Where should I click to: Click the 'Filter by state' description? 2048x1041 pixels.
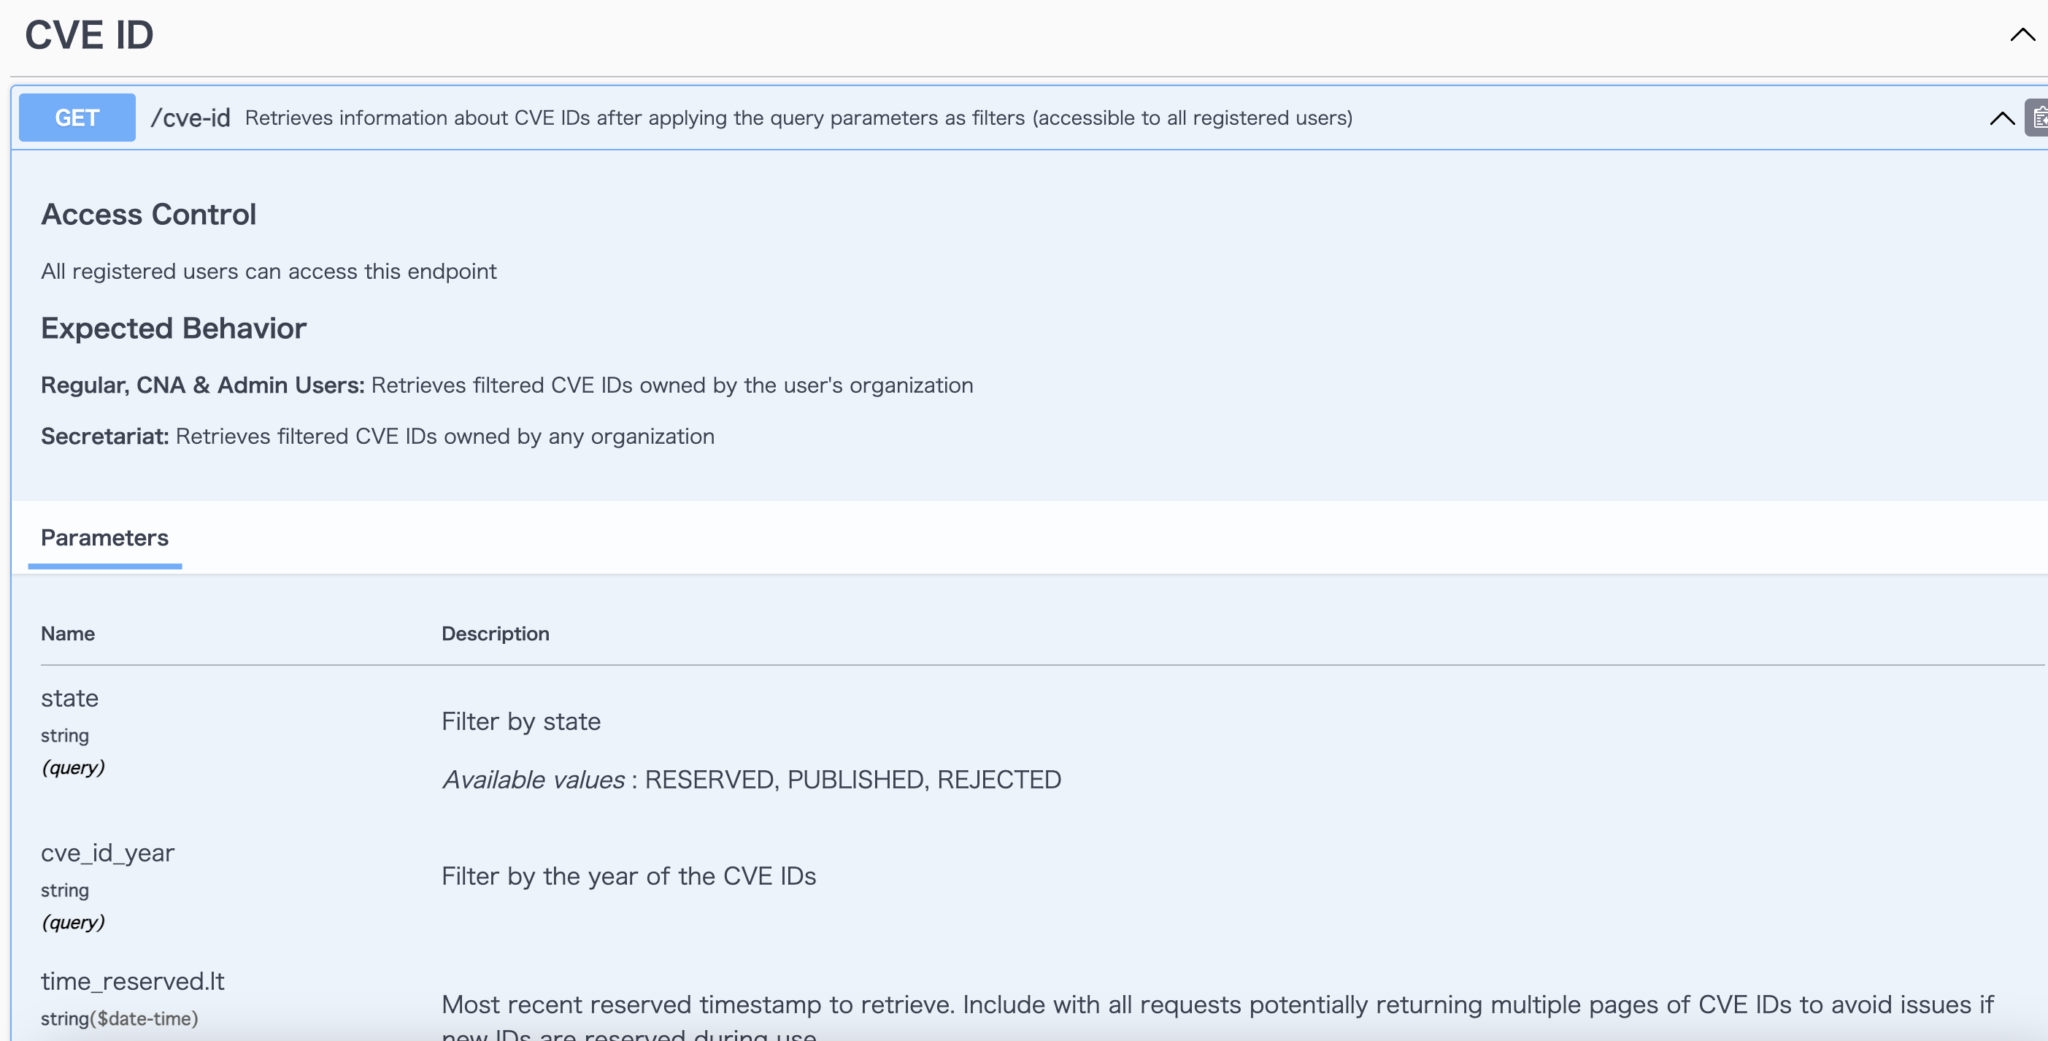(521, 722)
